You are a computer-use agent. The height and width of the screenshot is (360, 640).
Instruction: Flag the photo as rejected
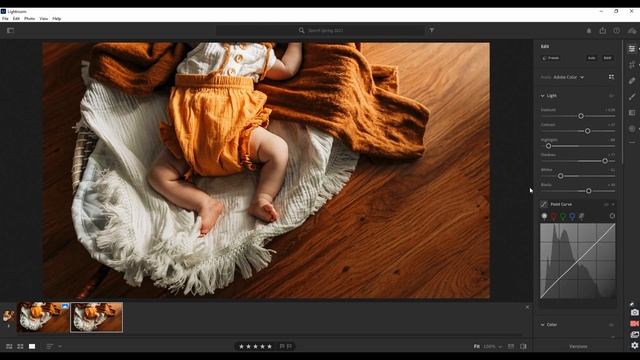tap(289, 347)
